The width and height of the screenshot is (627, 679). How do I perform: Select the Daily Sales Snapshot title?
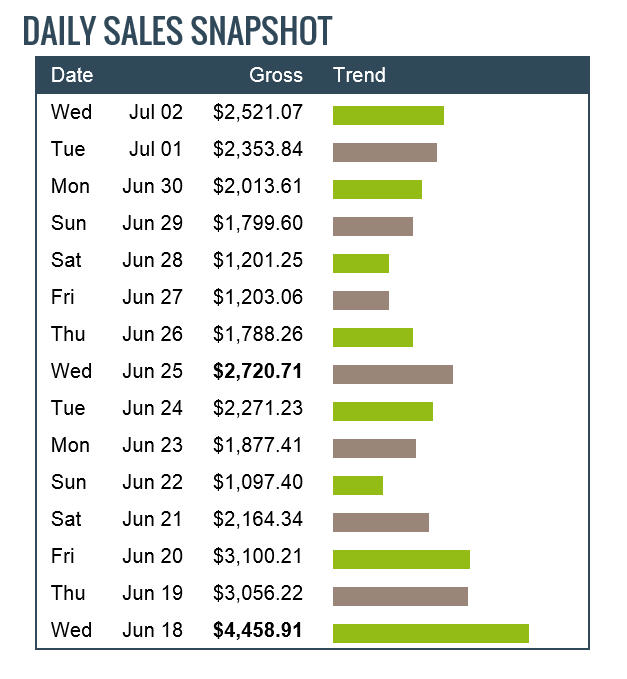(x=176, y=31)
